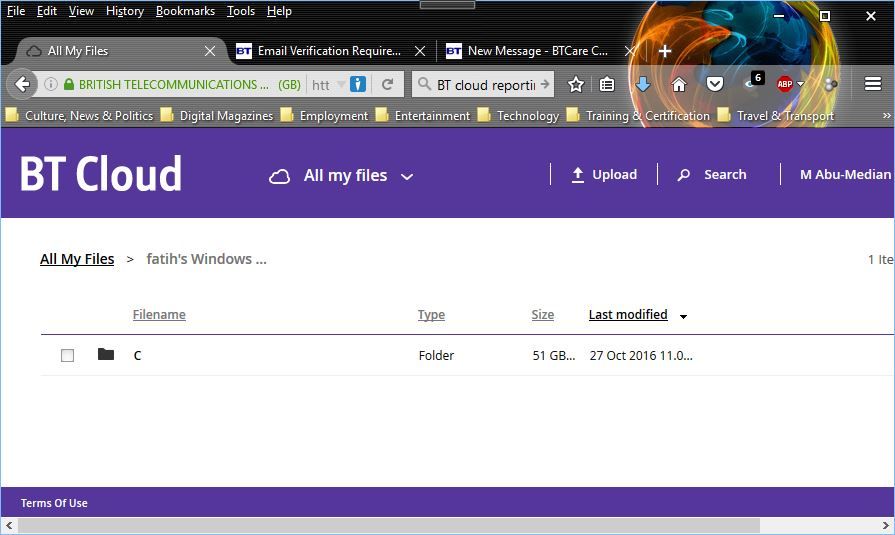This screenshot has height=535, width=895.
Task: Sort by Size column
Action: tap(543, 315)
